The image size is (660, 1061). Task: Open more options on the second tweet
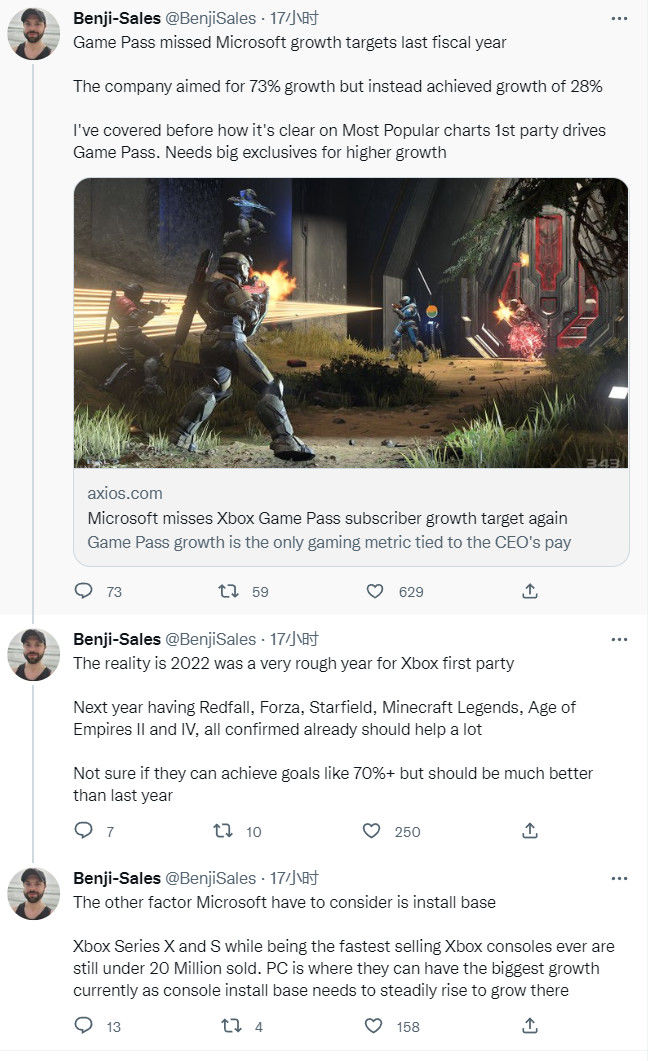point(619,639)
